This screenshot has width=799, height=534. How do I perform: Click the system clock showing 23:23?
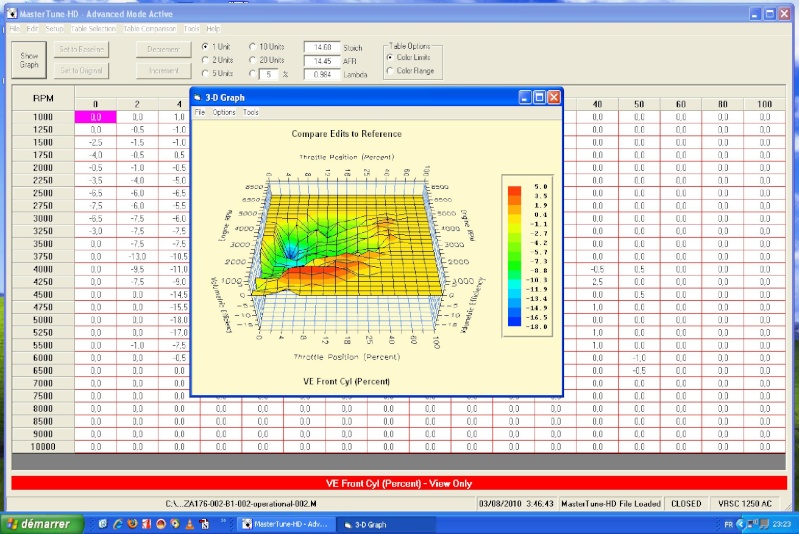782,524
